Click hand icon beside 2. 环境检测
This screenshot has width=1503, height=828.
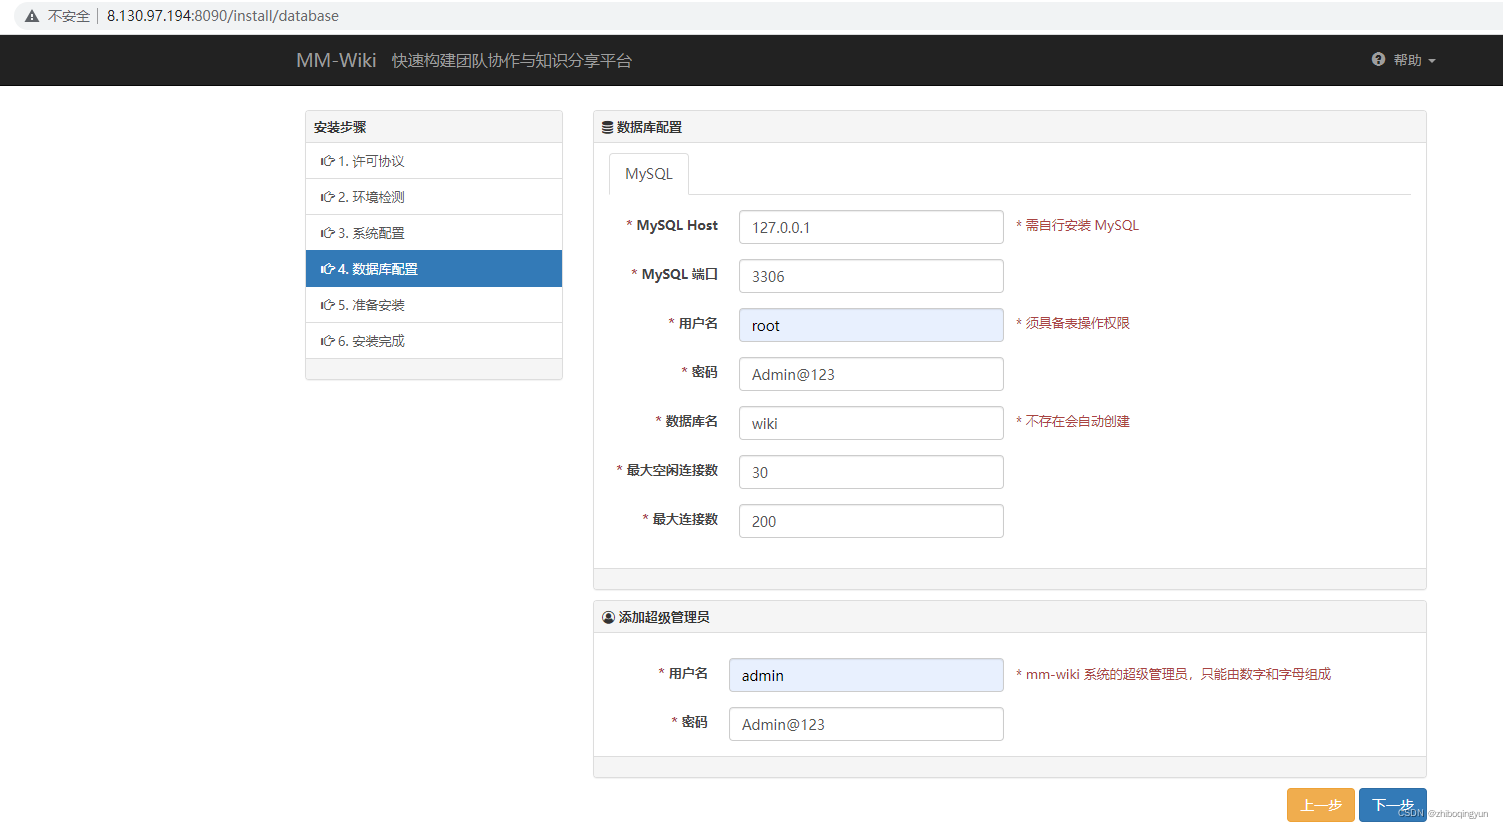coord(327,197)
